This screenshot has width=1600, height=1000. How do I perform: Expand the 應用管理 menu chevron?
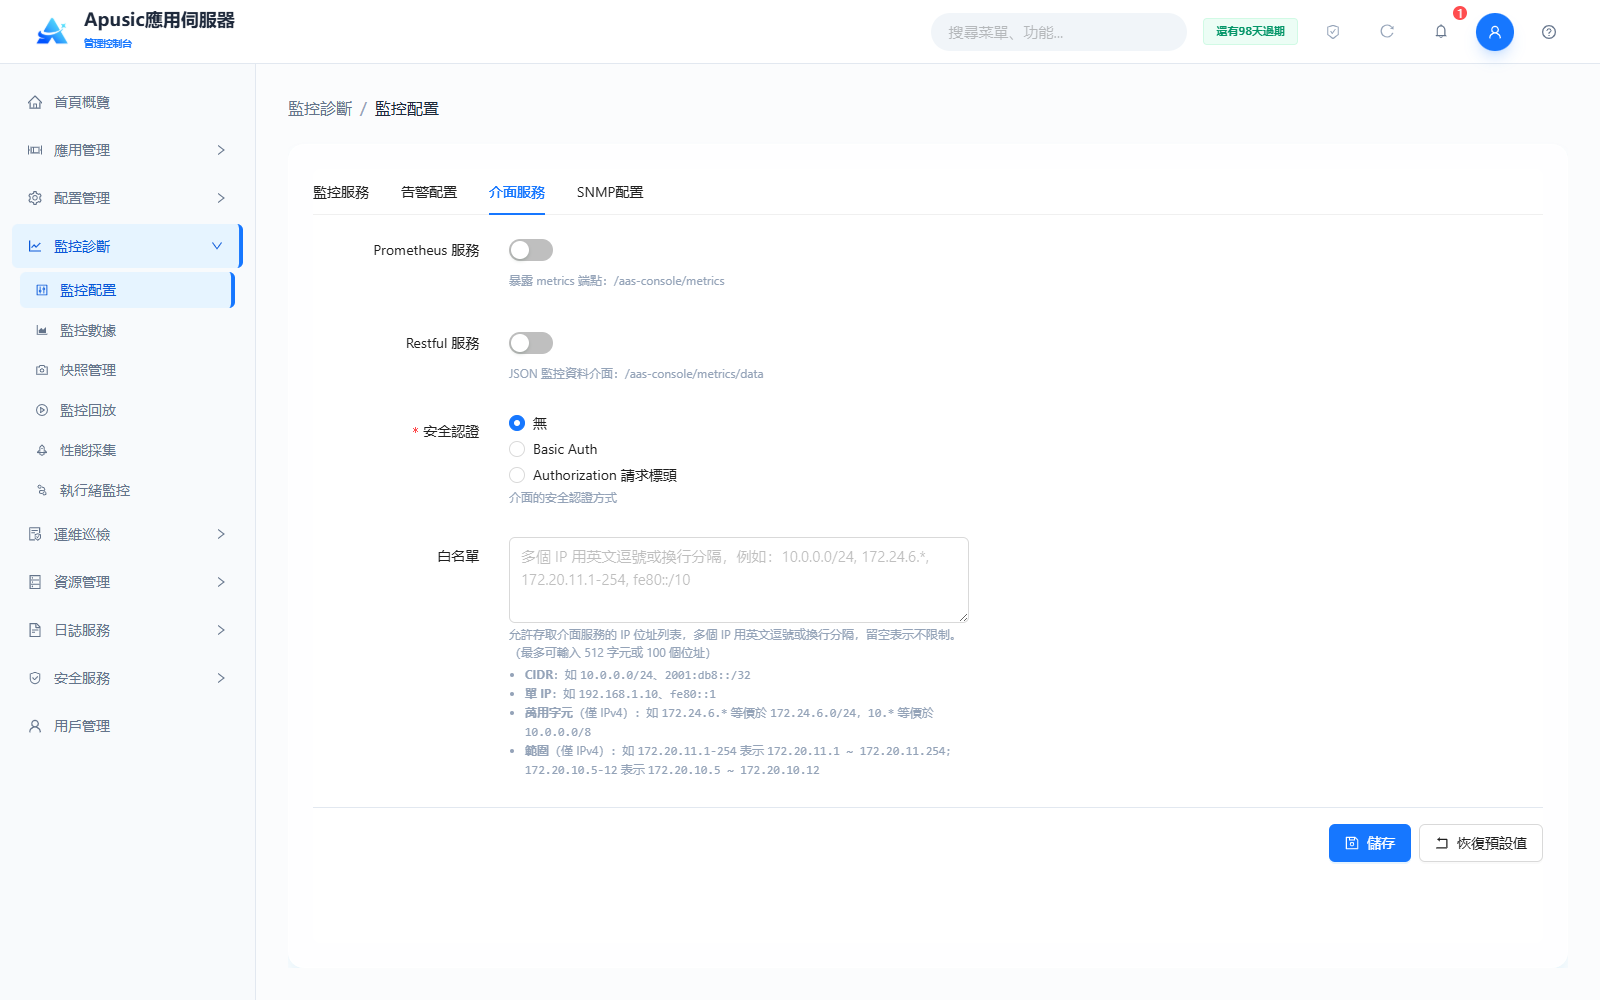(x=221, y=150)
